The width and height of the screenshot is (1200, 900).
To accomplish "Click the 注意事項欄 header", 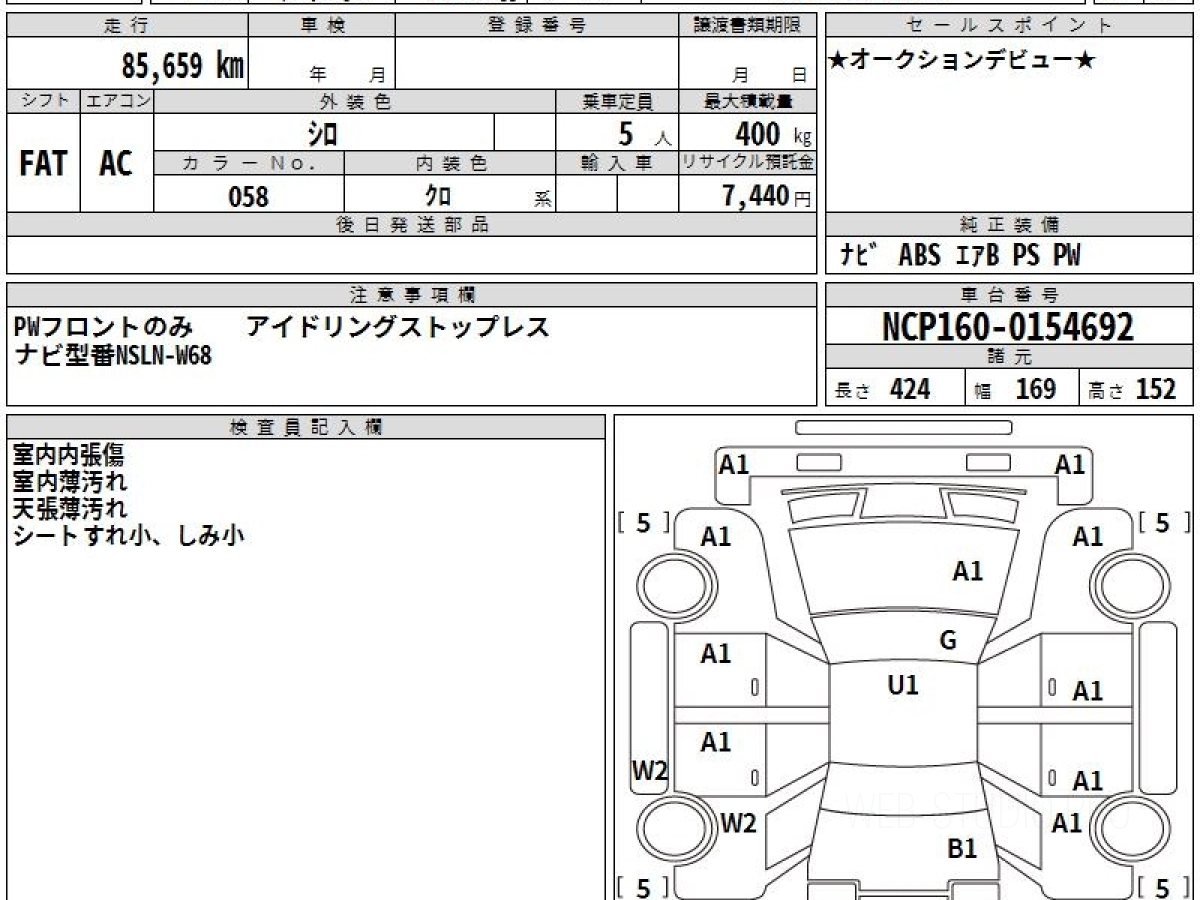I will [x=411, y=295].
